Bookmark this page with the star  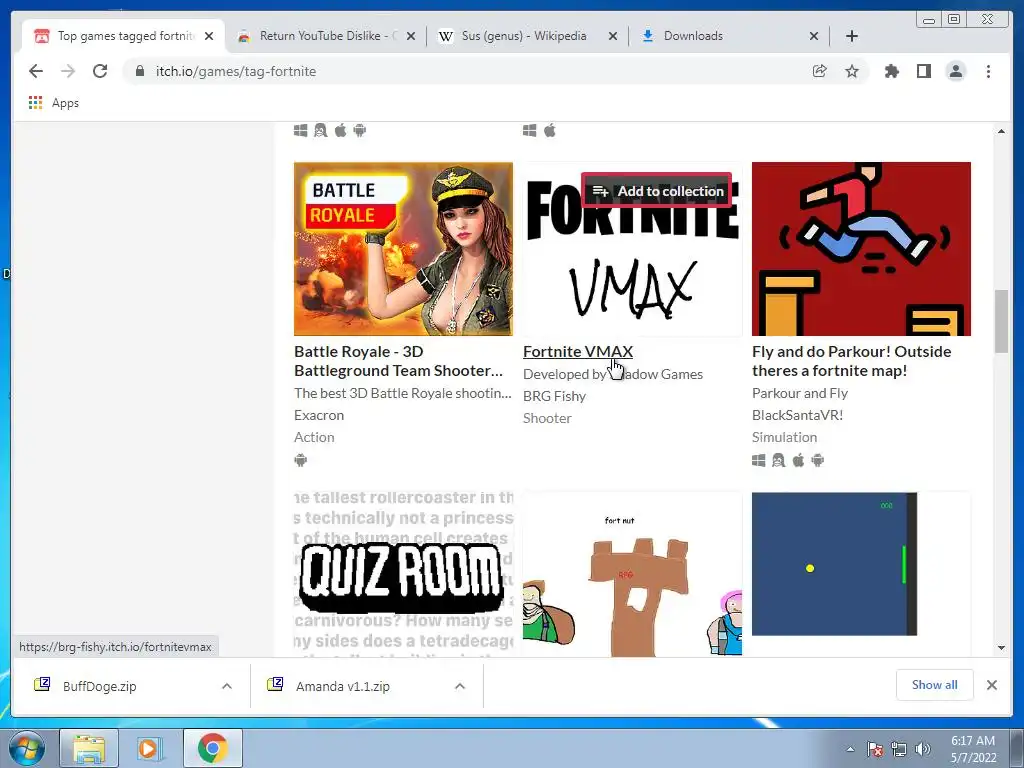coord(852,71)
